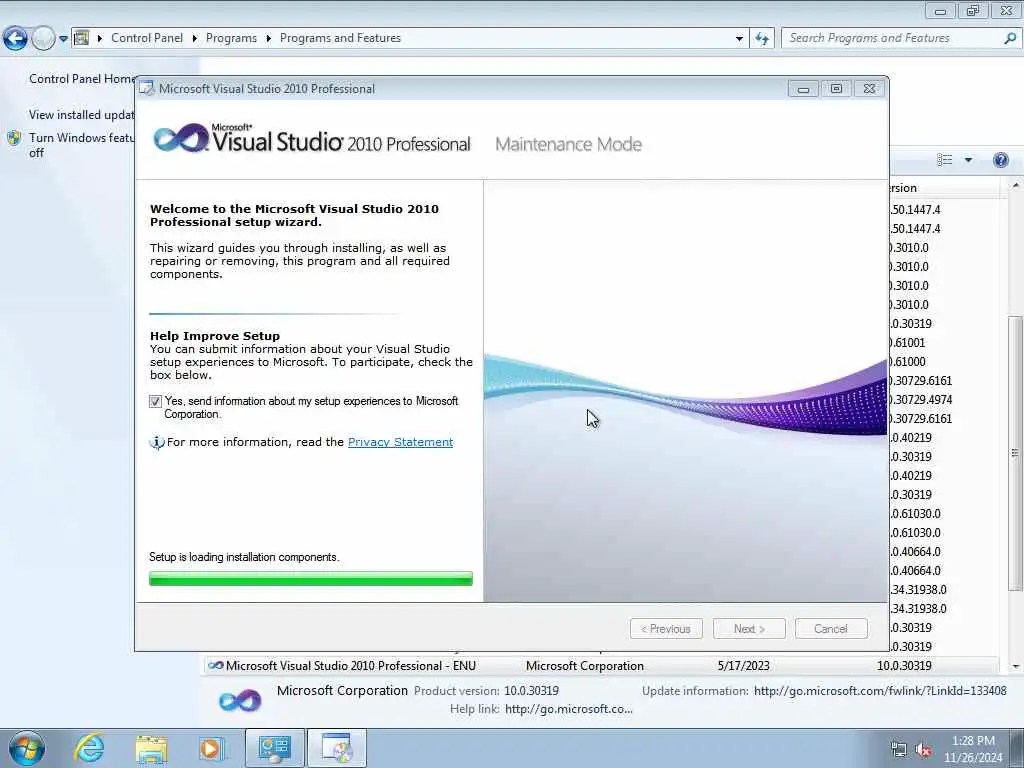This screenshot has height=768, width=1024.
Task: Click the change view icon in Programs list
Action: pyautogui.click(x=944, y=160)
